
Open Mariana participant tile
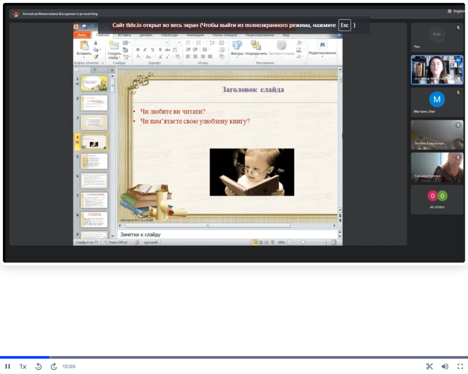(x=437, y=102)
